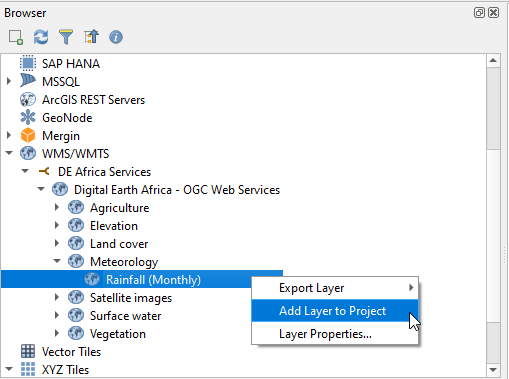Select the Vegetation tree item

point(118,334)
